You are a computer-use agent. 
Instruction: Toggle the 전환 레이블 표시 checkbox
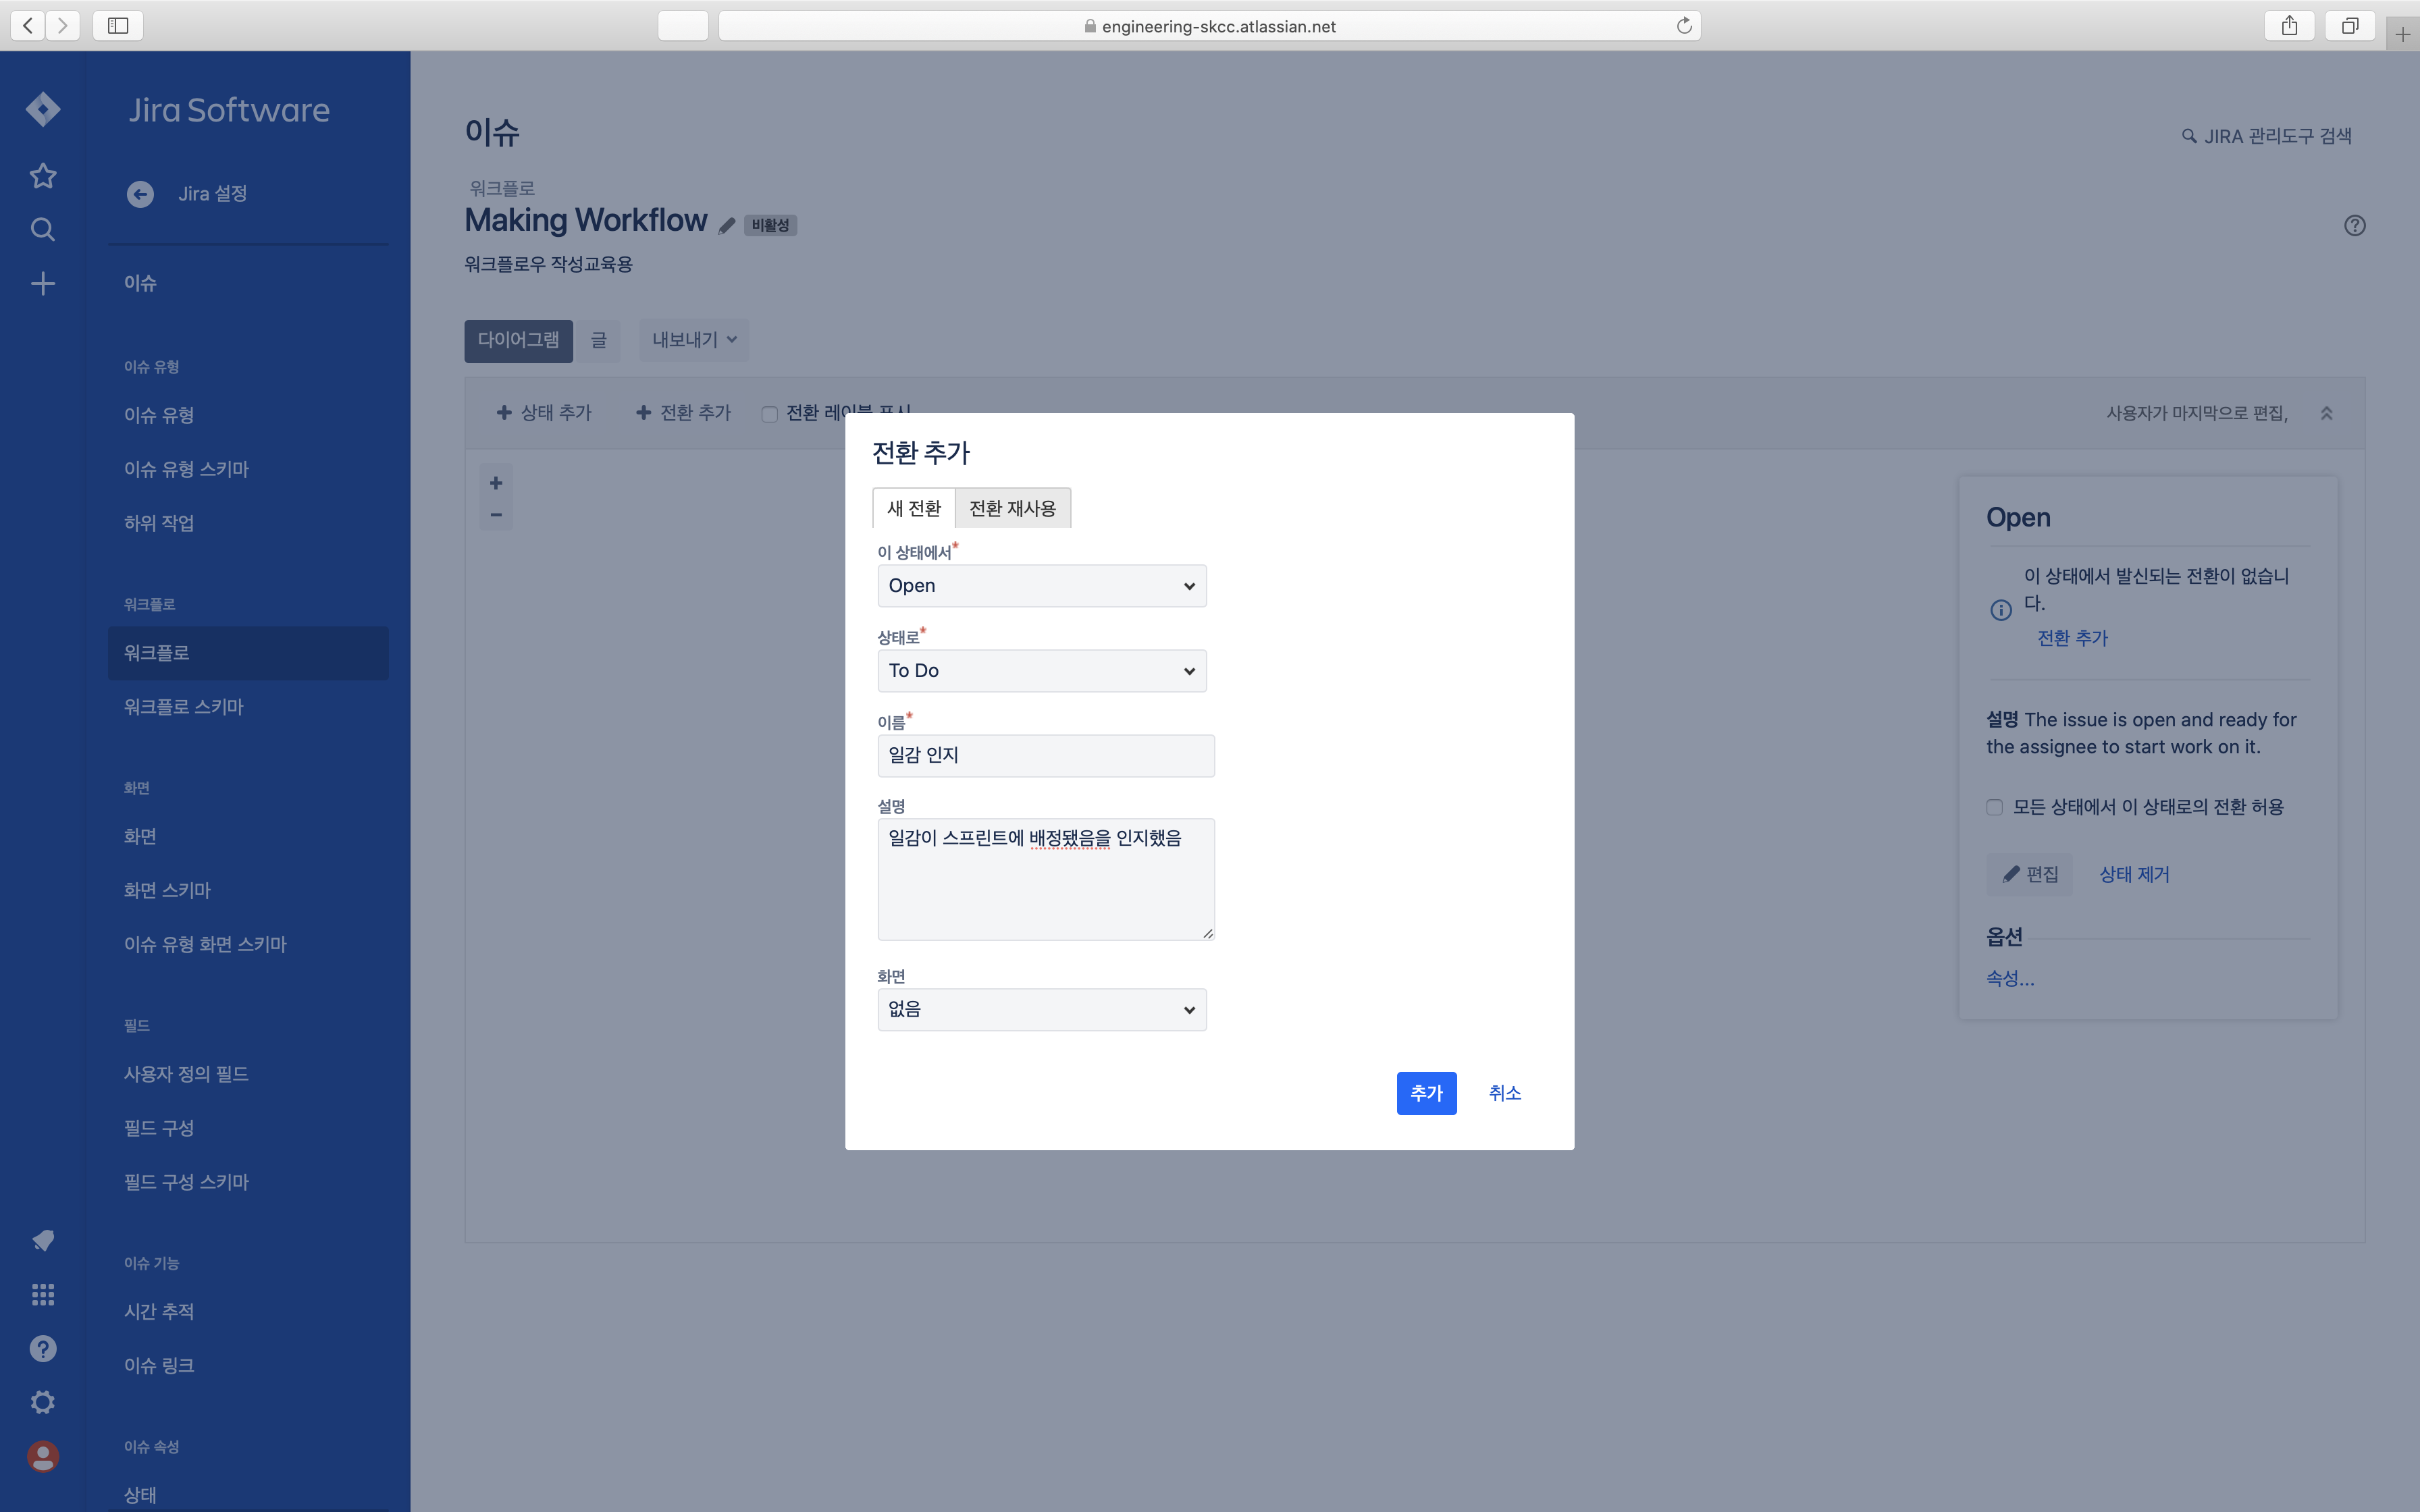(x=769, y=414)
